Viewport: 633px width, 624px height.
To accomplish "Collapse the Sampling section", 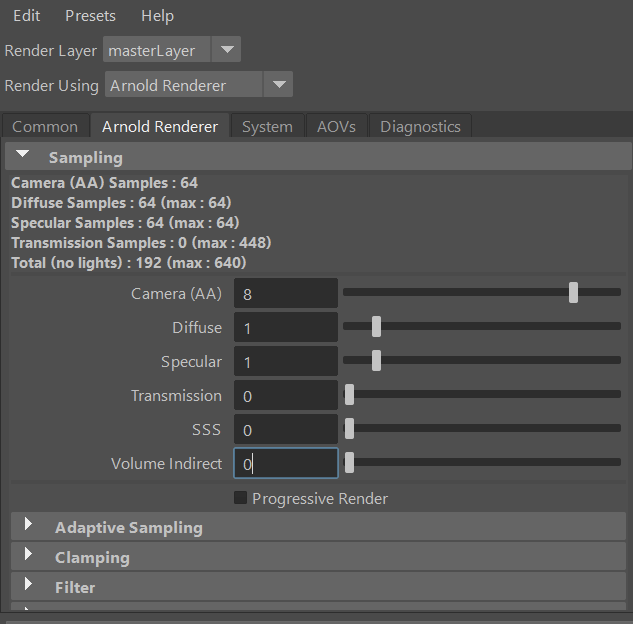I will (23, 157).
